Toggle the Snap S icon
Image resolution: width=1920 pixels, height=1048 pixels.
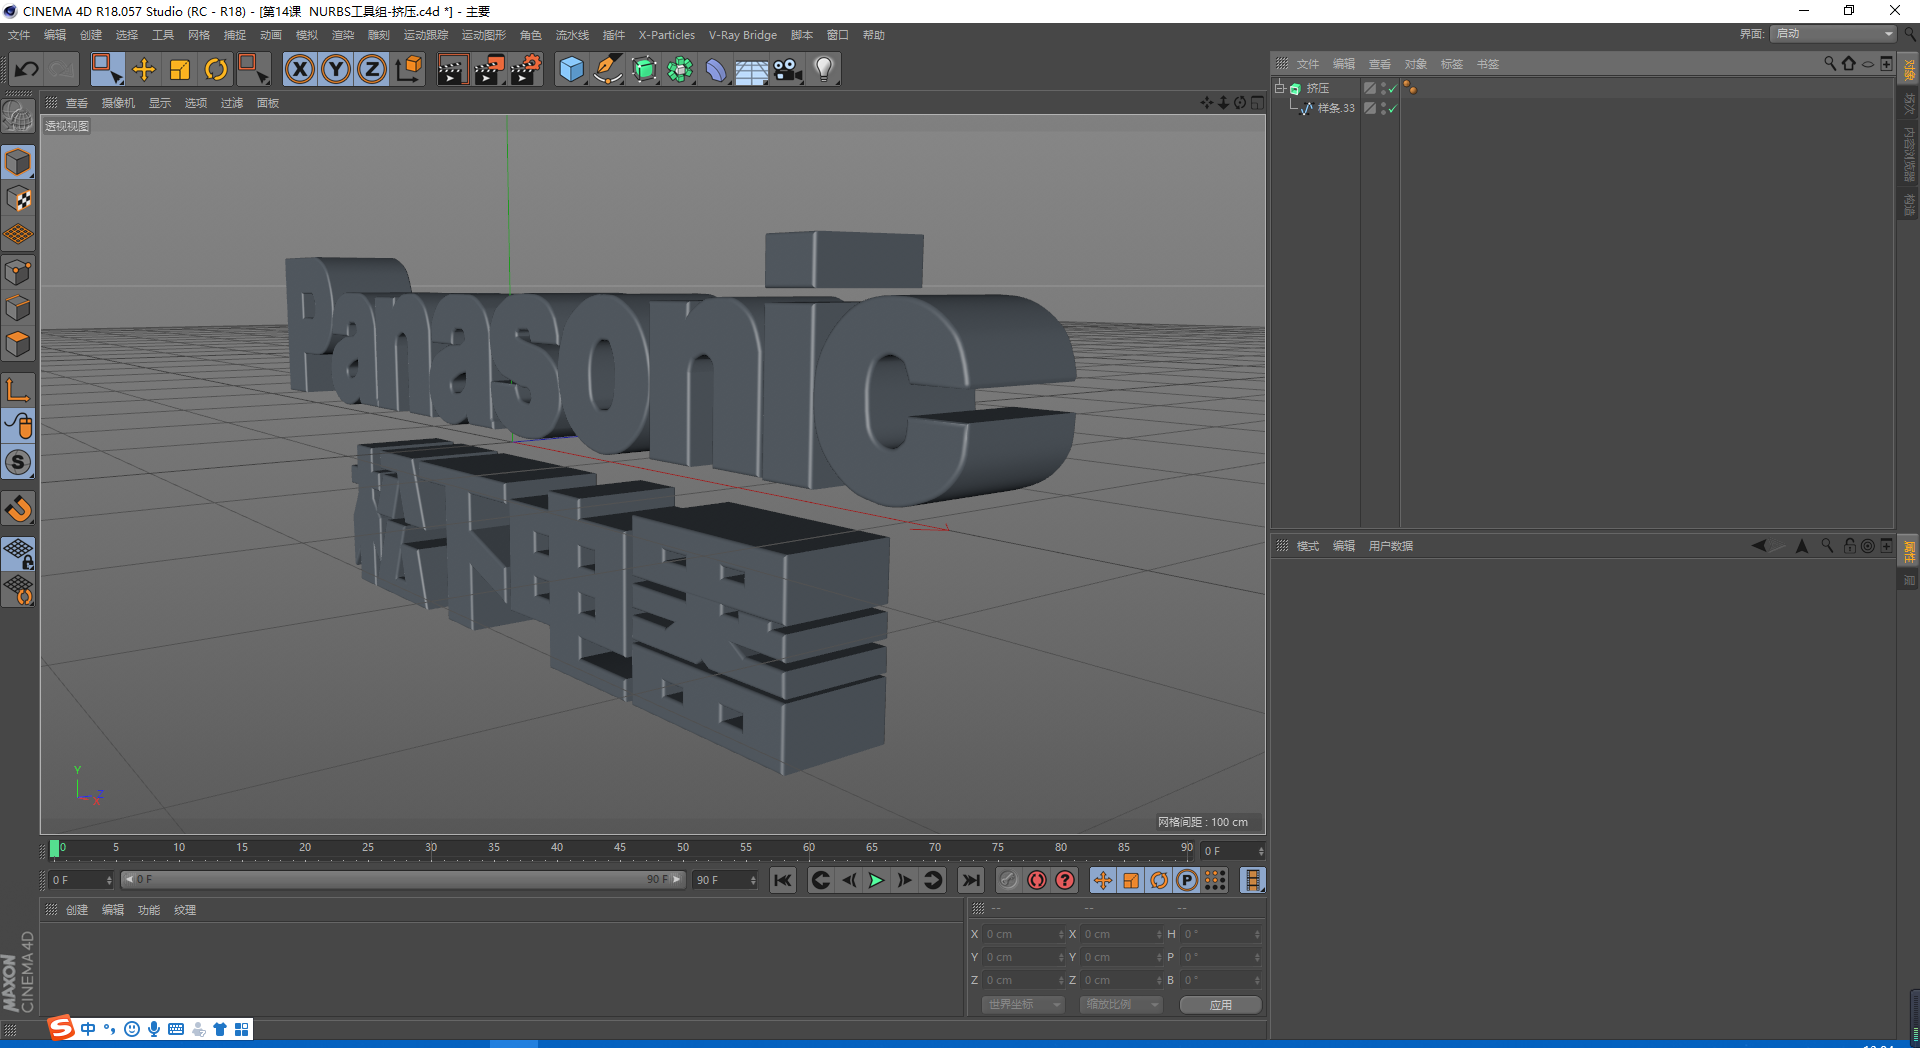pos(18,462)
